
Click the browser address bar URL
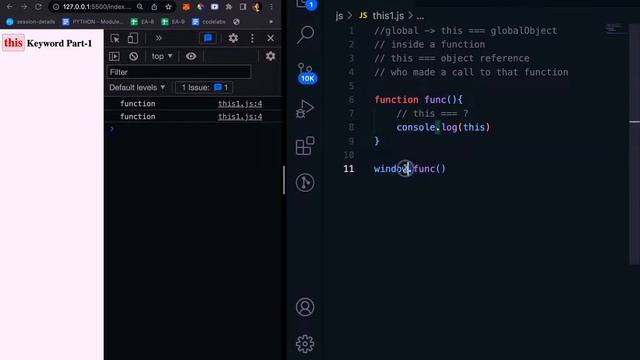(97, 7)
